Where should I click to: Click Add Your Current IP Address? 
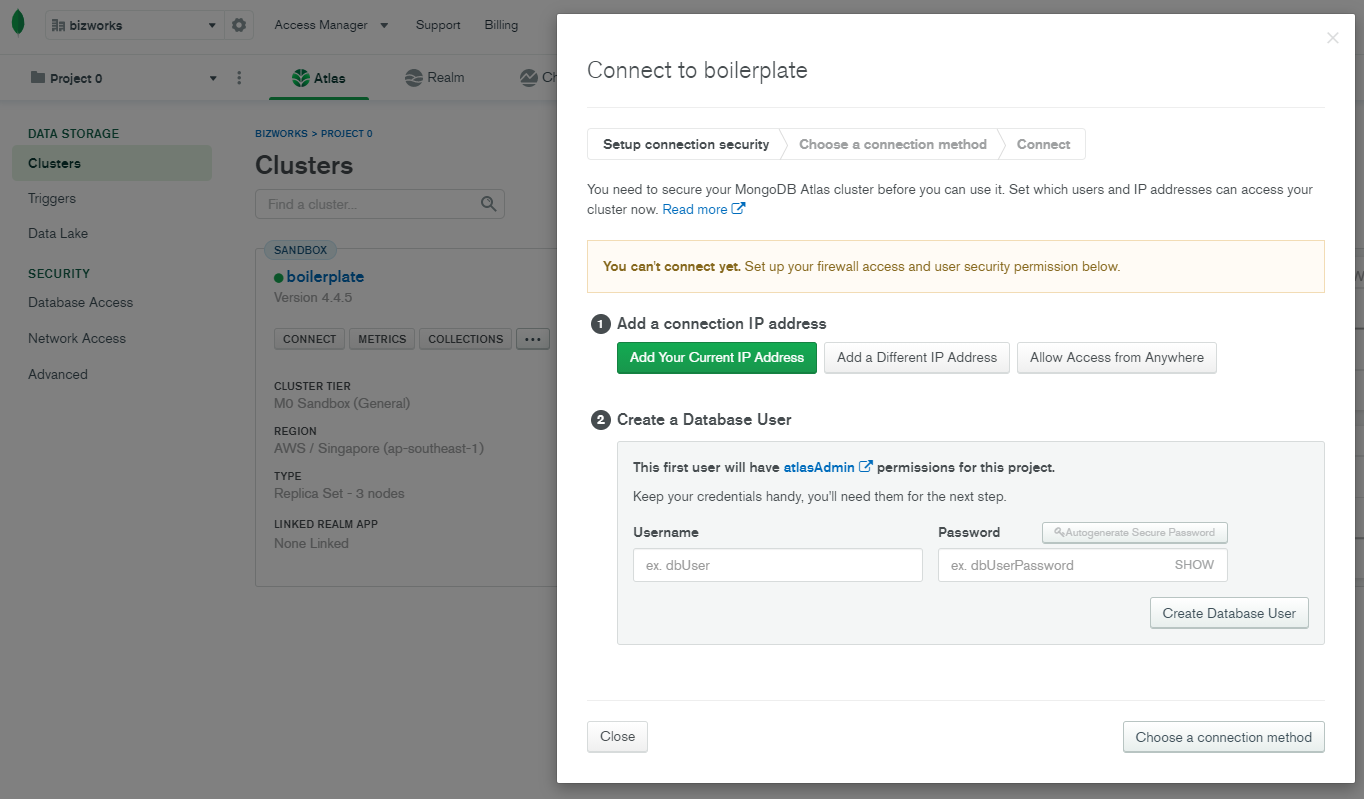pos(717,358)
